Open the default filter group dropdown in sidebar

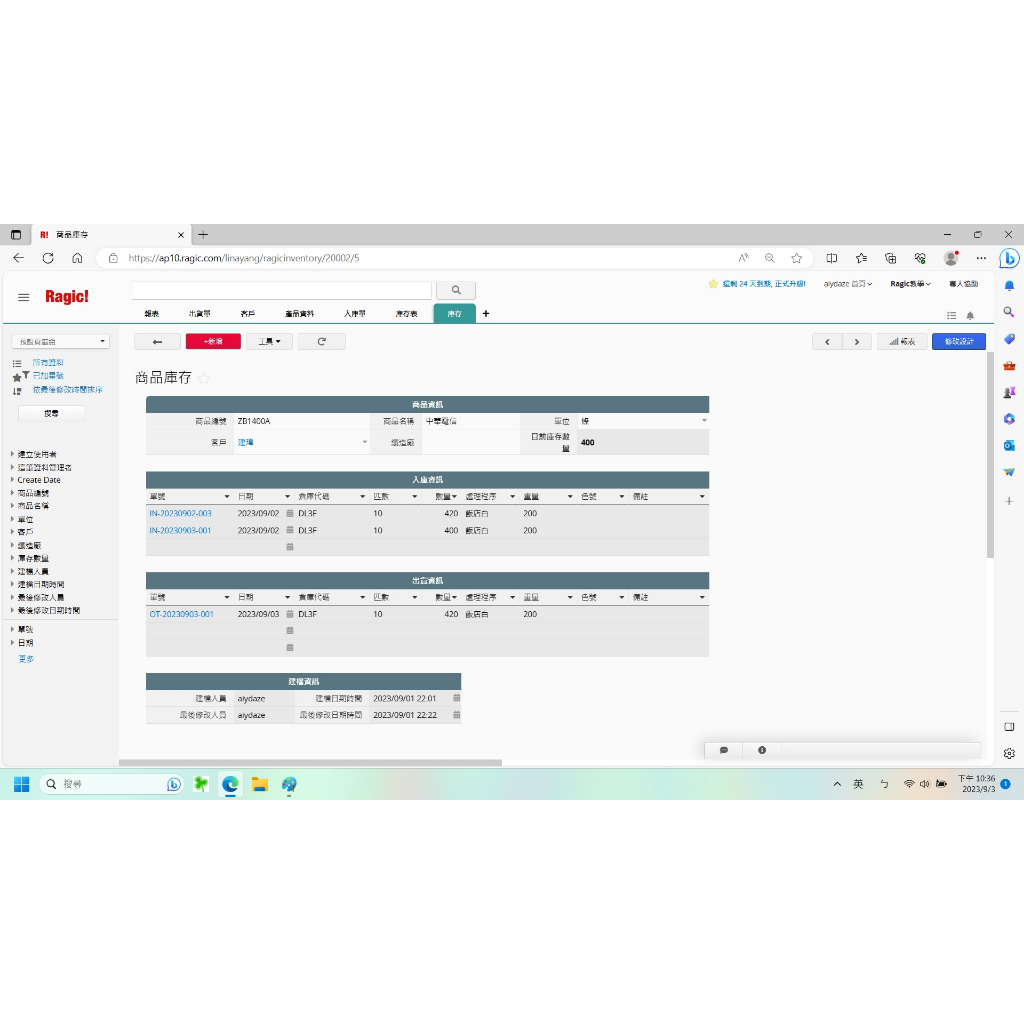[x=61, y=342]
